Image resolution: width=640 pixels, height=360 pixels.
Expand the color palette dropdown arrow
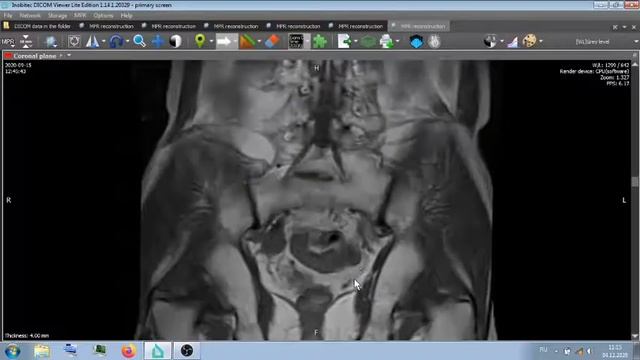541,41
